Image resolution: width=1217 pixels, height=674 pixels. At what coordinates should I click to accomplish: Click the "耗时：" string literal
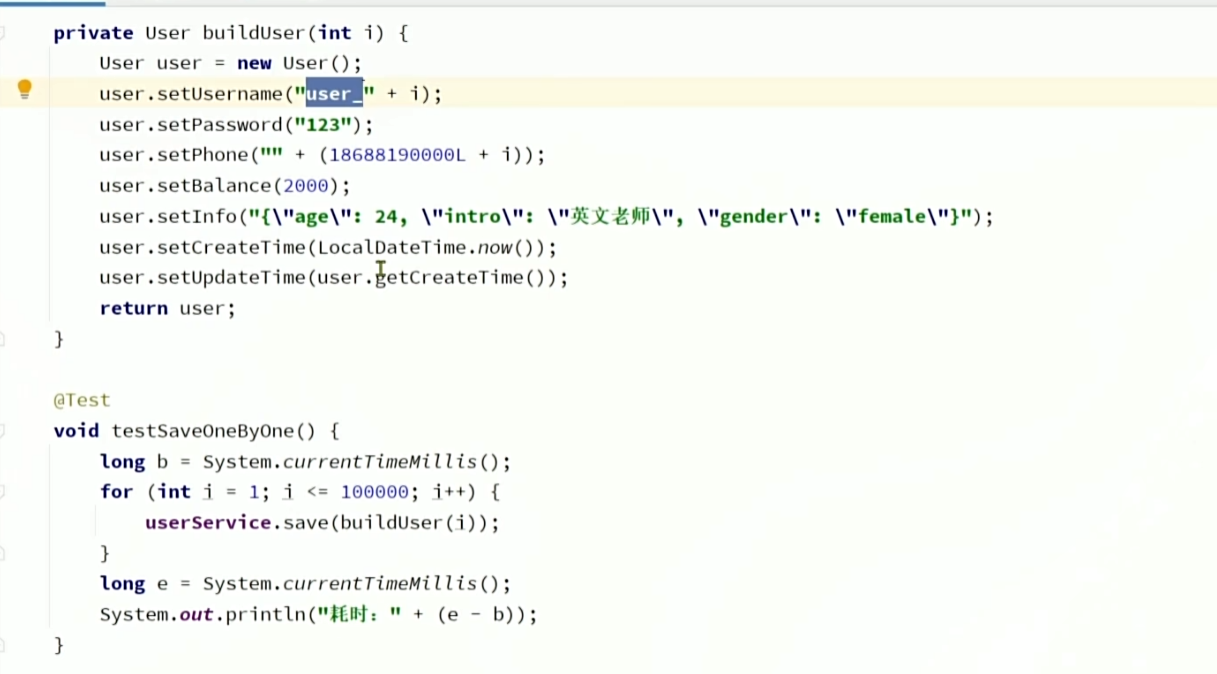click(x=357, y=615)
